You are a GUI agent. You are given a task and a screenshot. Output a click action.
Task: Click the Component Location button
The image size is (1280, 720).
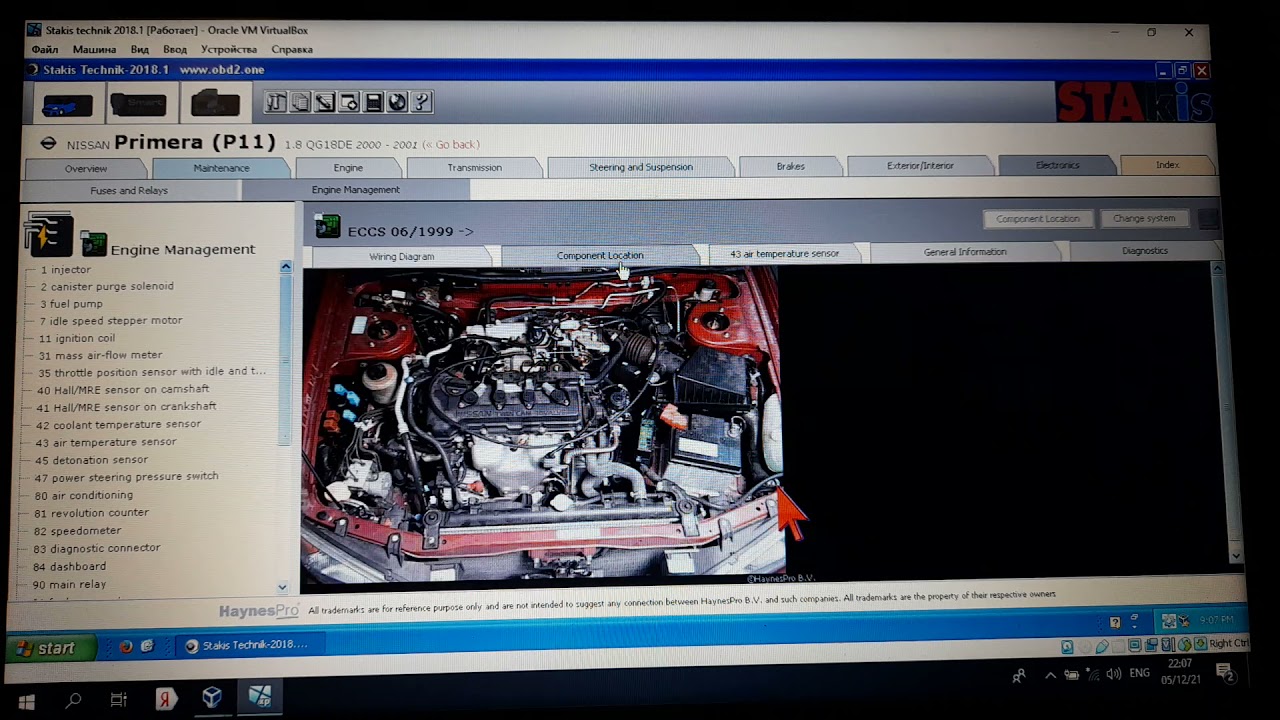[1038, 218]
